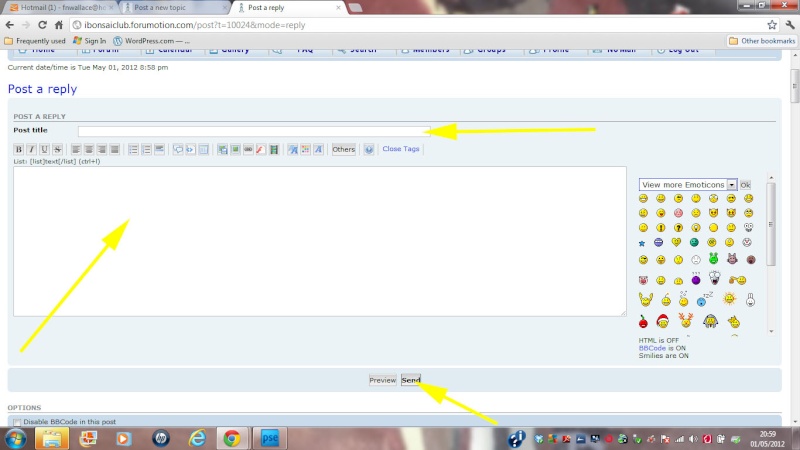Open the WordPress.com bookmark

(152, 41)
